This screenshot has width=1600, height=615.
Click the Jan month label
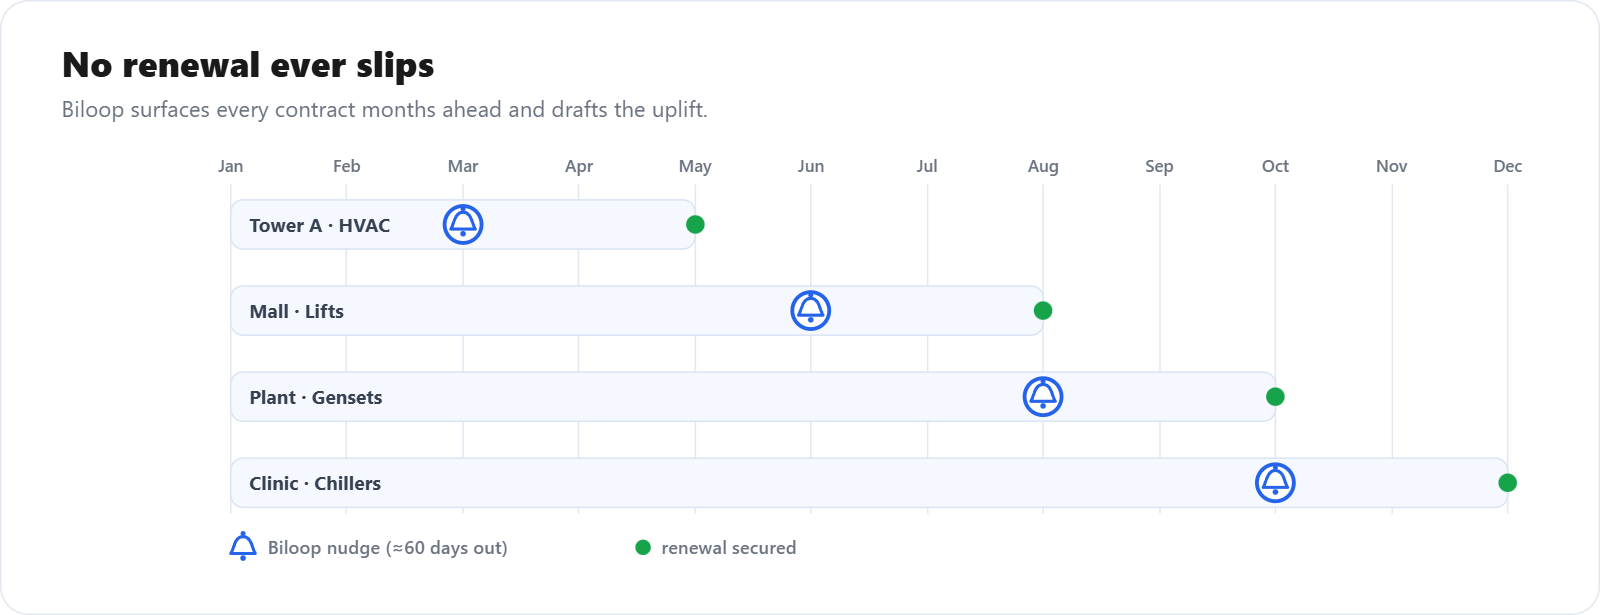click(x=230, y=166)
